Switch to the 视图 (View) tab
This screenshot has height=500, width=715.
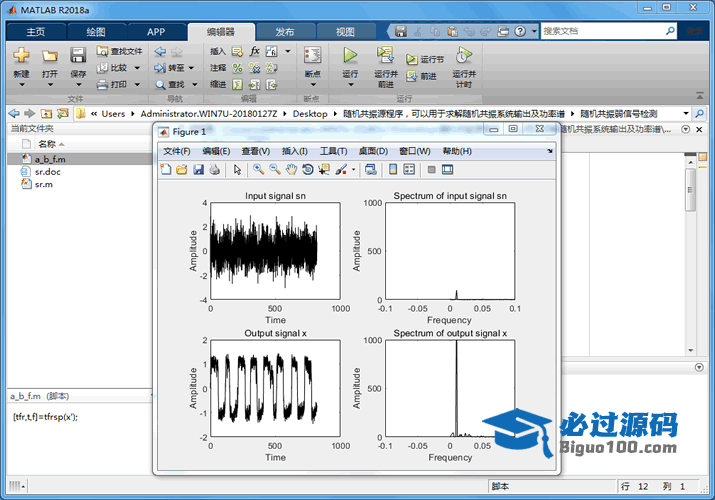[x=345, y=31]
